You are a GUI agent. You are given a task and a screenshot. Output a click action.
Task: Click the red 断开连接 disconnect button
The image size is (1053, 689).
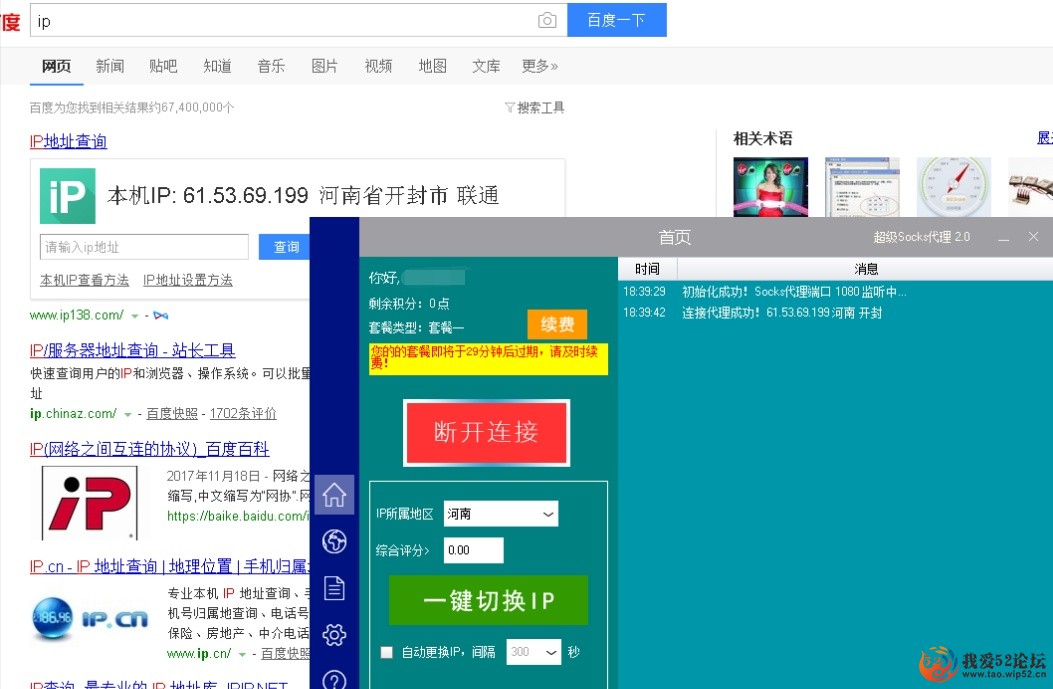tap(486, 432)
